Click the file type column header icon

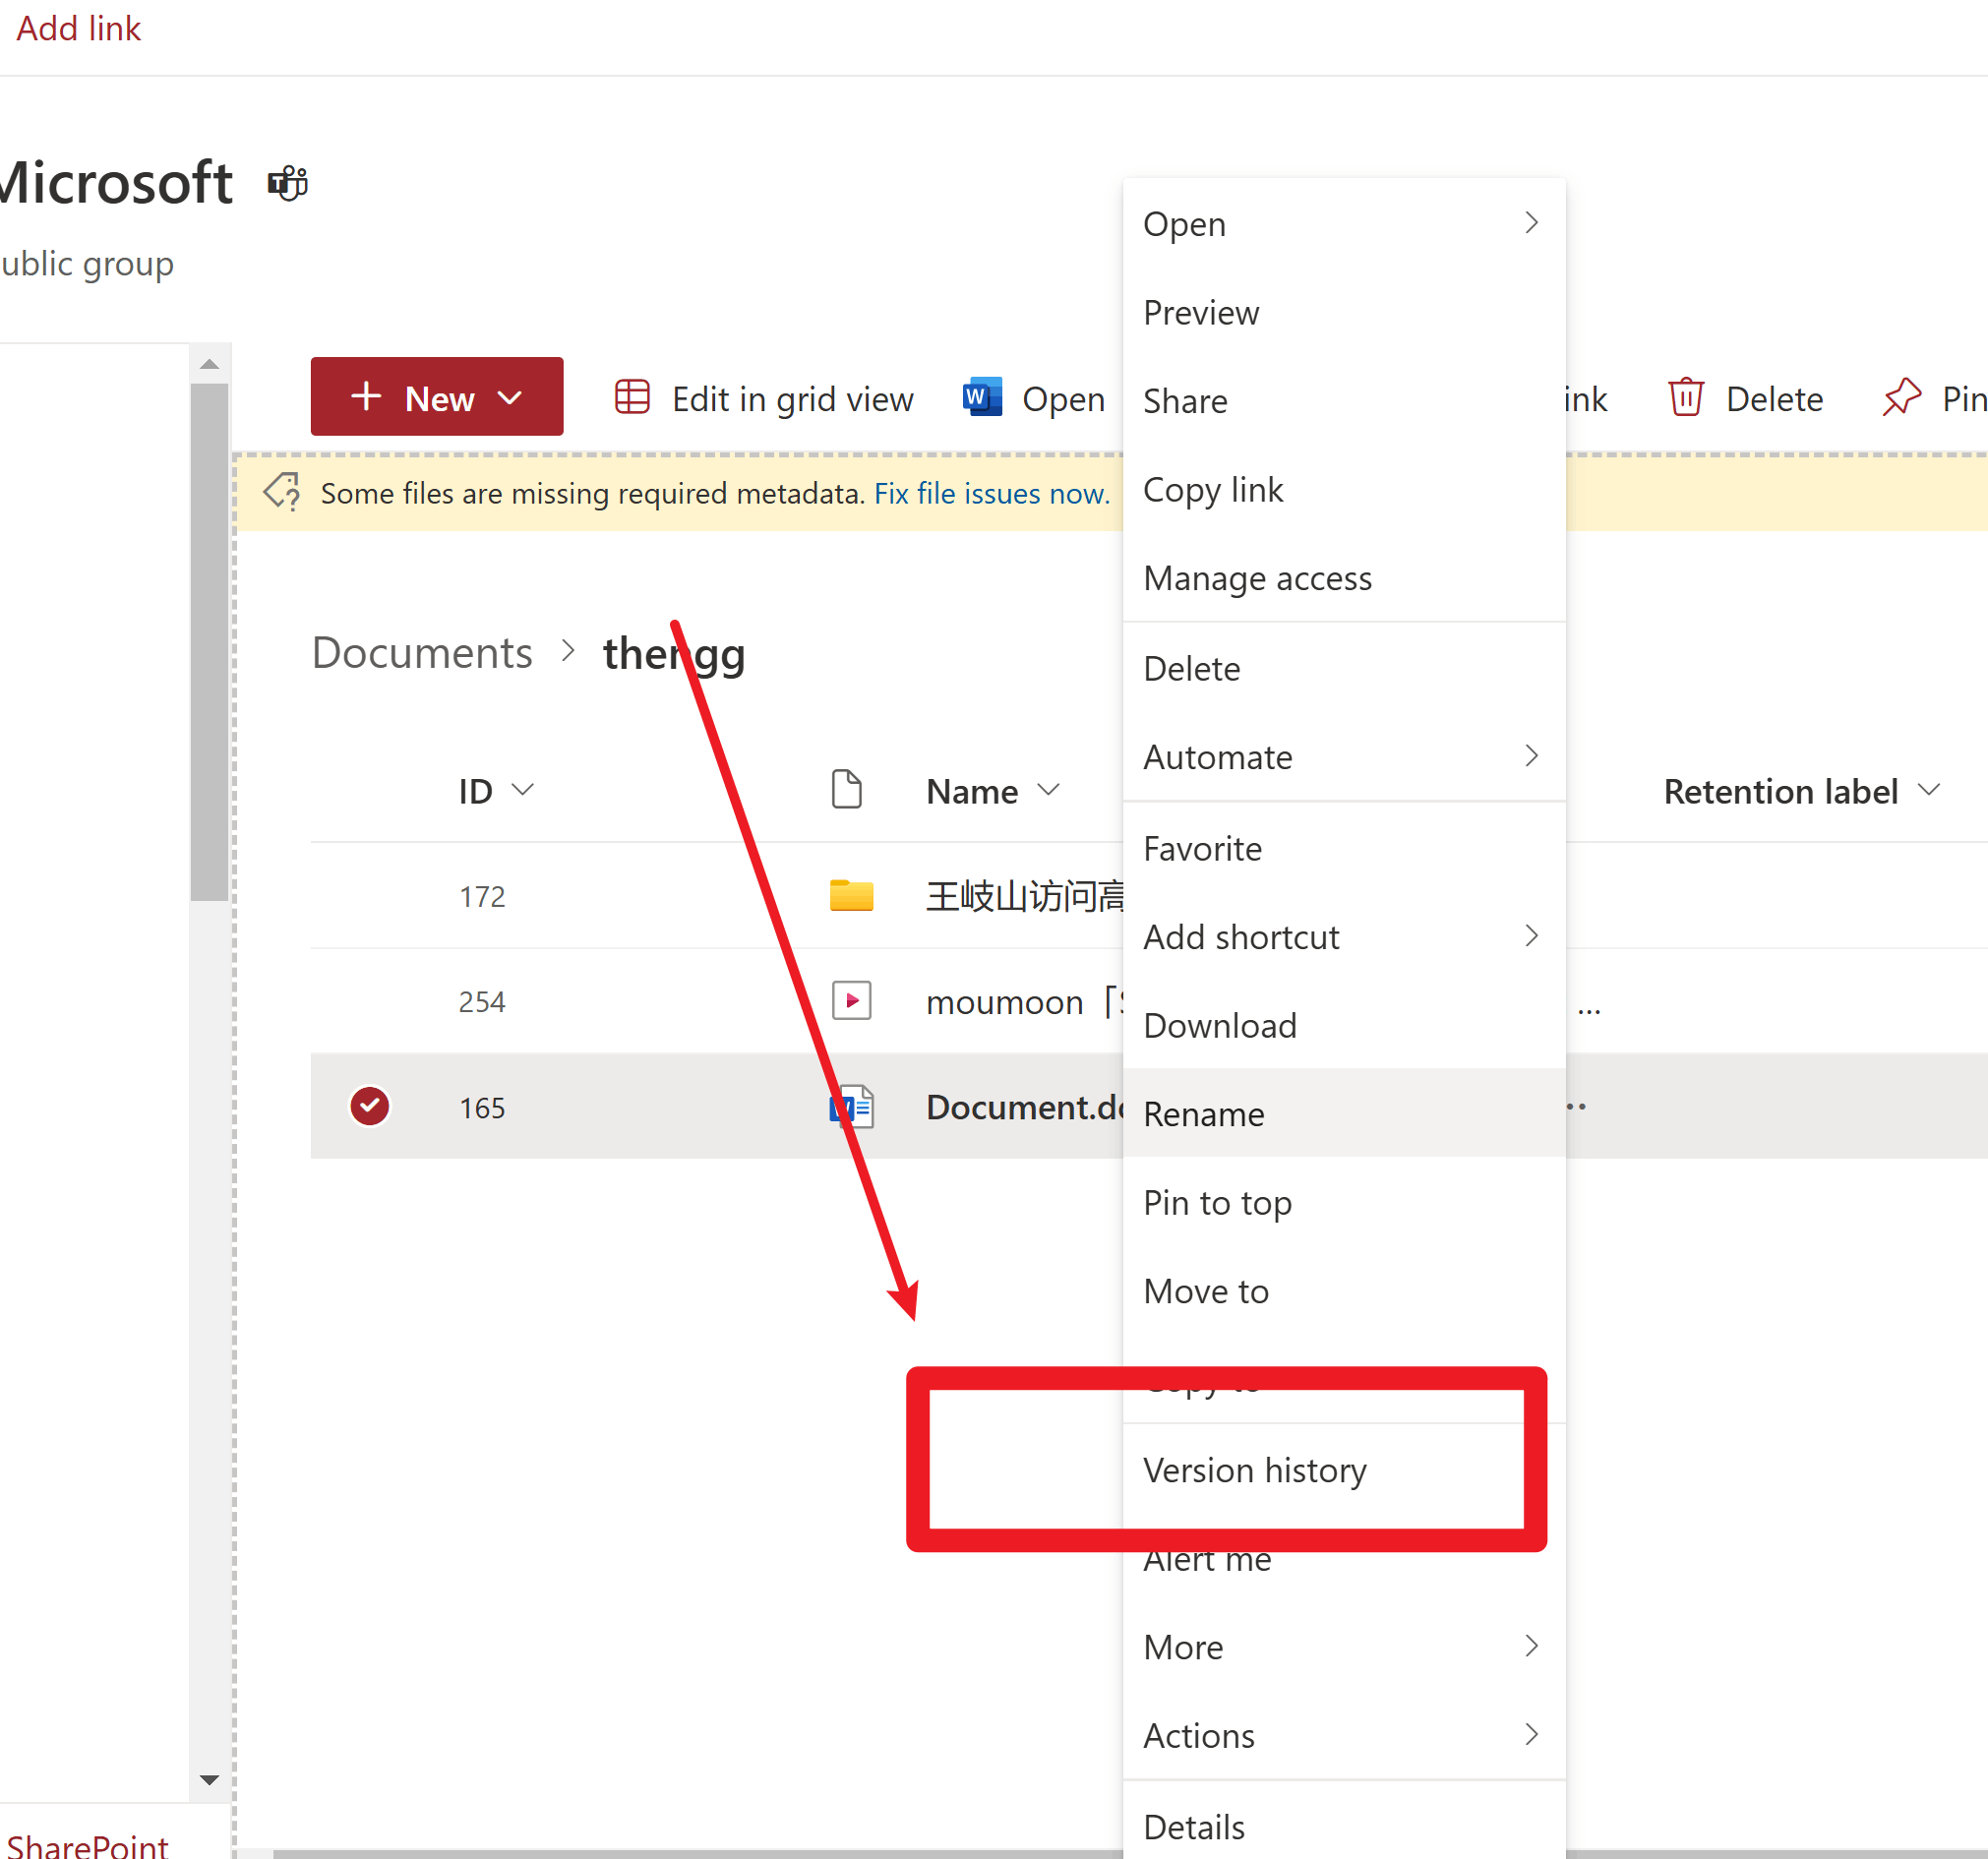(x=846, y=789)
